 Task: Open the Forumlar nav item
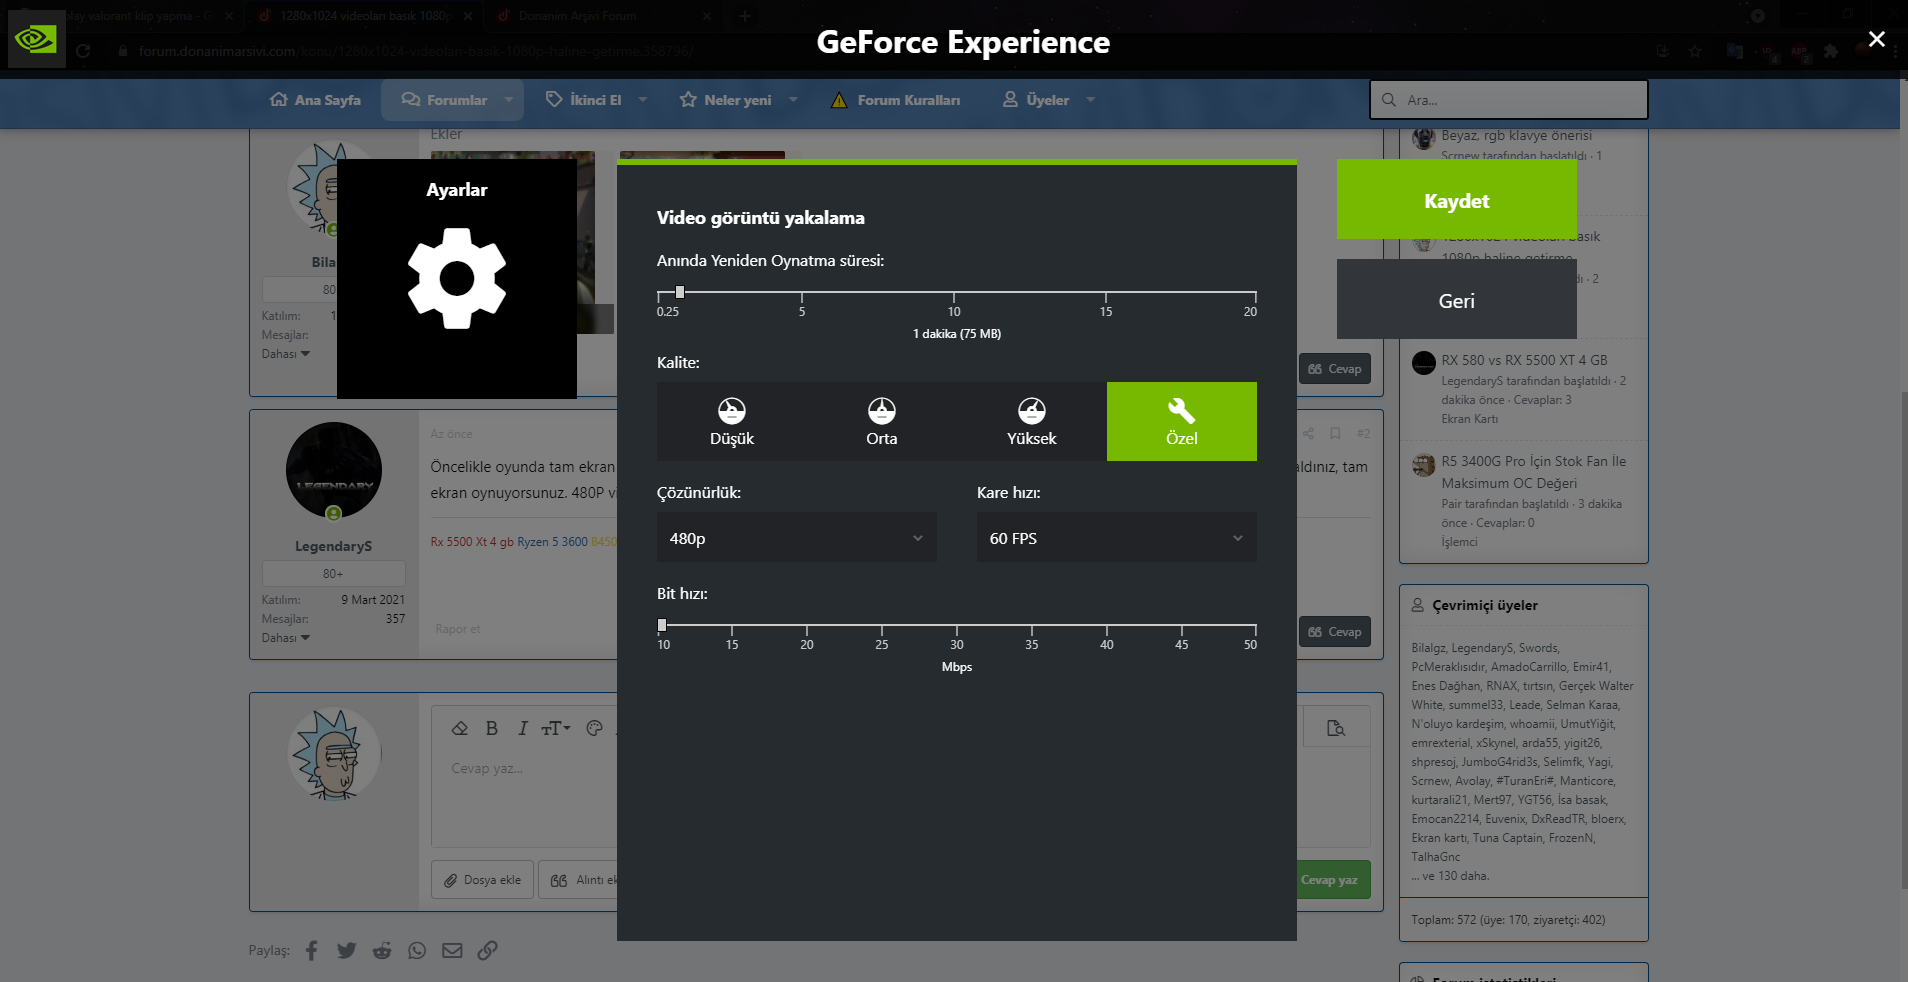pos(444,100)
